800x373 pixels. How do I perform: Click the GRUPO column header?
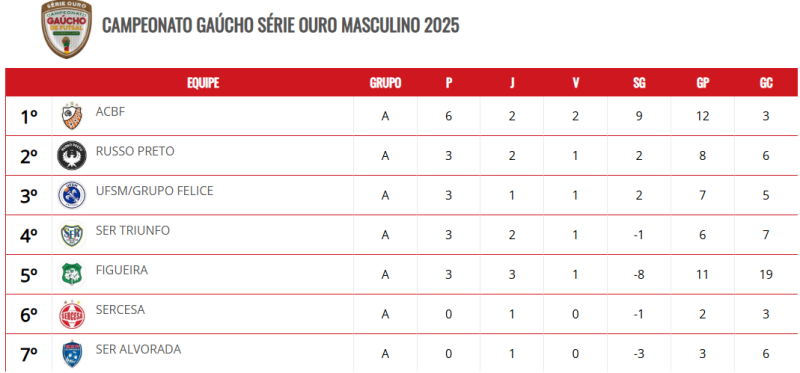point(385,83)
